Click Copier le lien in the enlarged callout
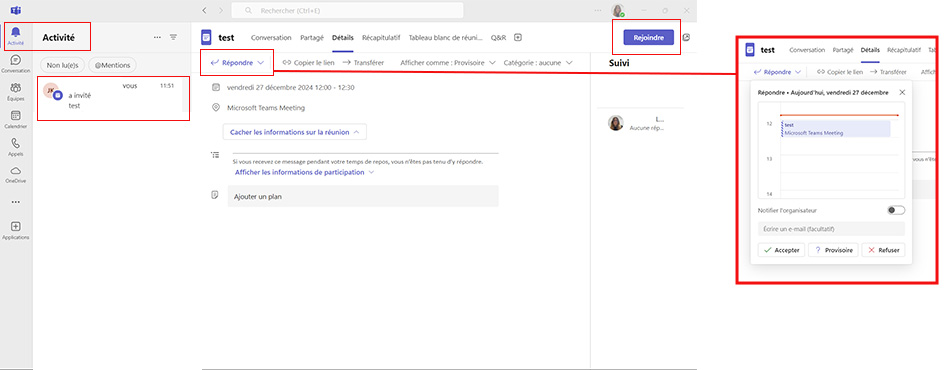950x370 pixels. [x=840, y=71]
